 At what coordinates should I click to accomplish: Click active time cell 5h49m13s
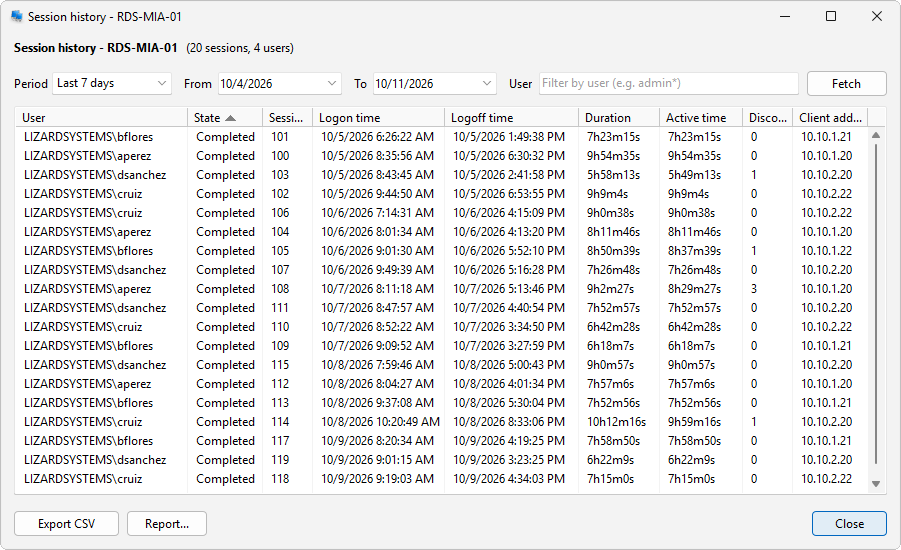(694, 175)
